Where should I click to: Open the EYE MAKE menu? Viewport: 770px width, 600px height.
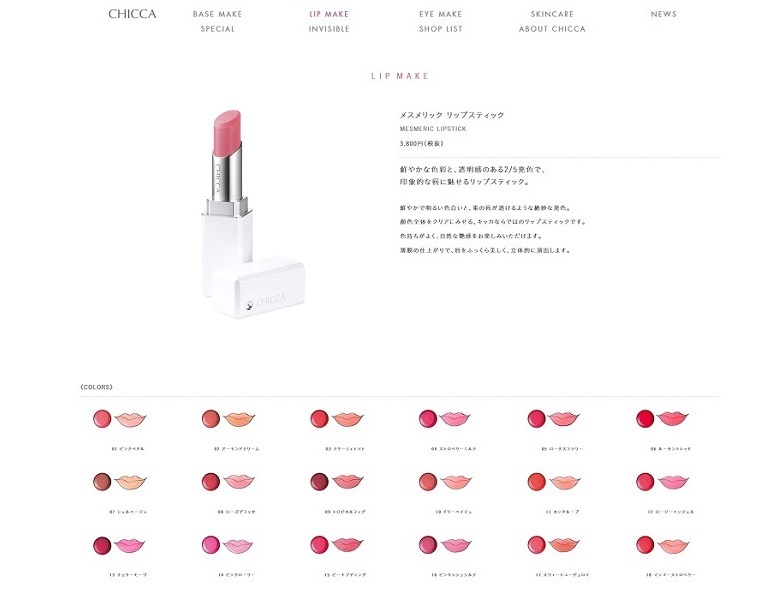tap(440, 14)
